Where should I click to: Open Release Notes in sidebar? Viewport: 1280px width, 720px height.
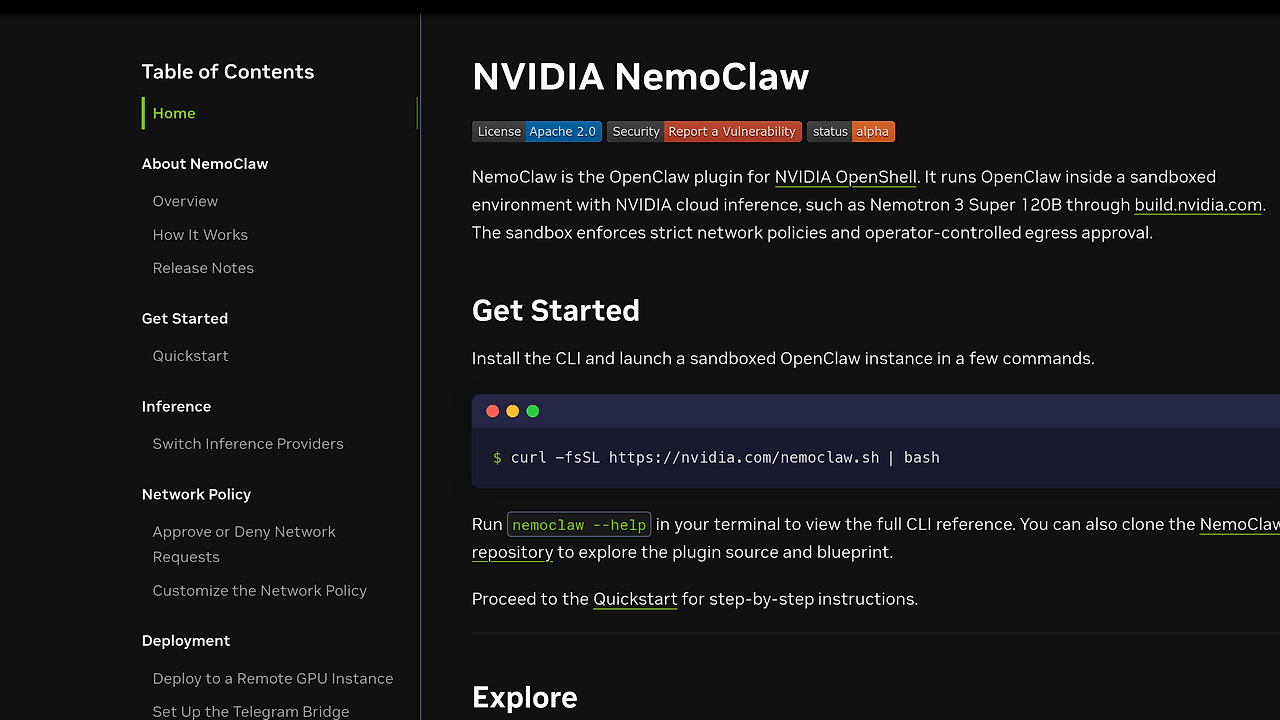pyautogui.click(x=203, y=268)
